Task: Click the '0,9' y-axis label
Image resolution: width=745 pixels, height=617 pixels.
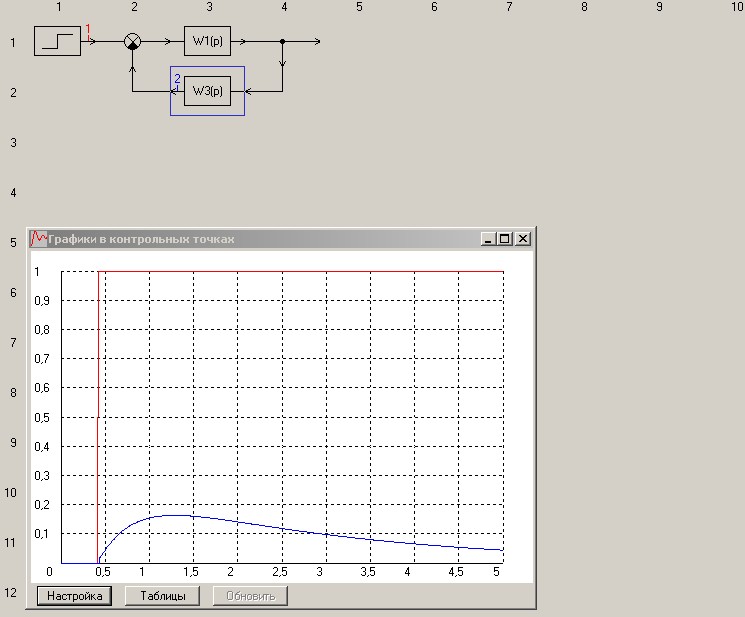Action: tap(42, 301)
